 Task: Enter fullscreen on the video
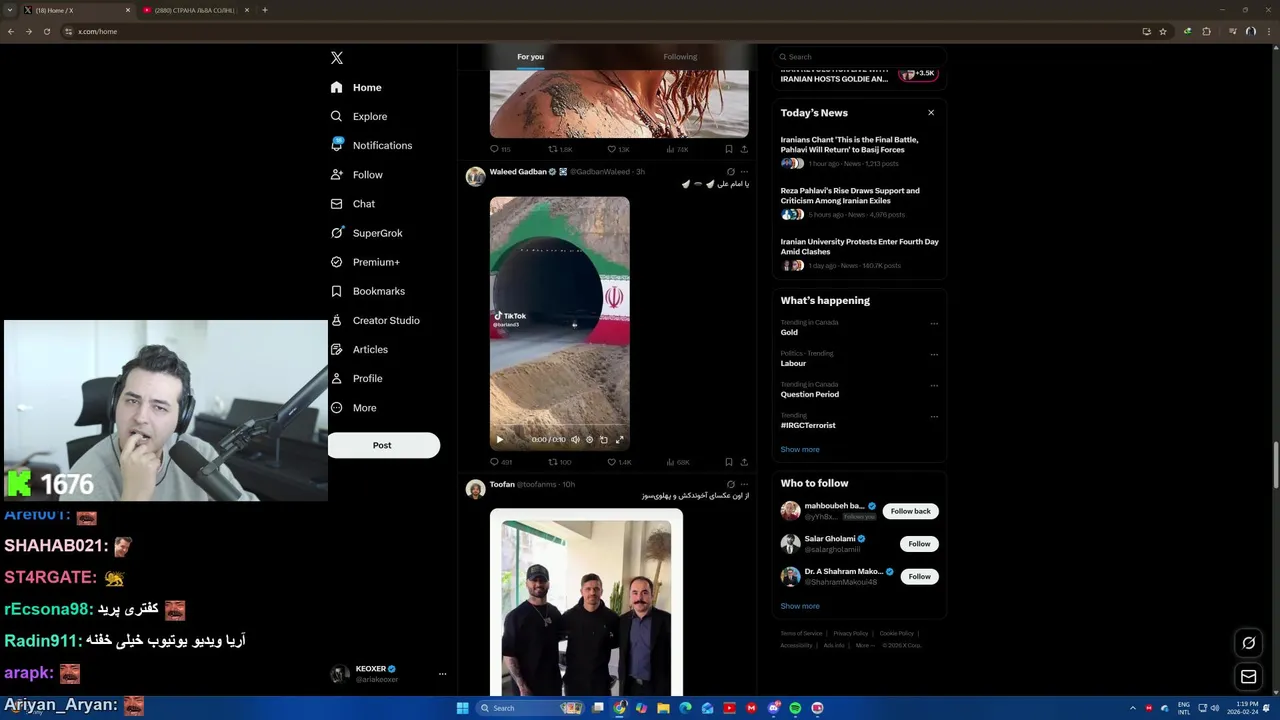[x=619, y=439]
